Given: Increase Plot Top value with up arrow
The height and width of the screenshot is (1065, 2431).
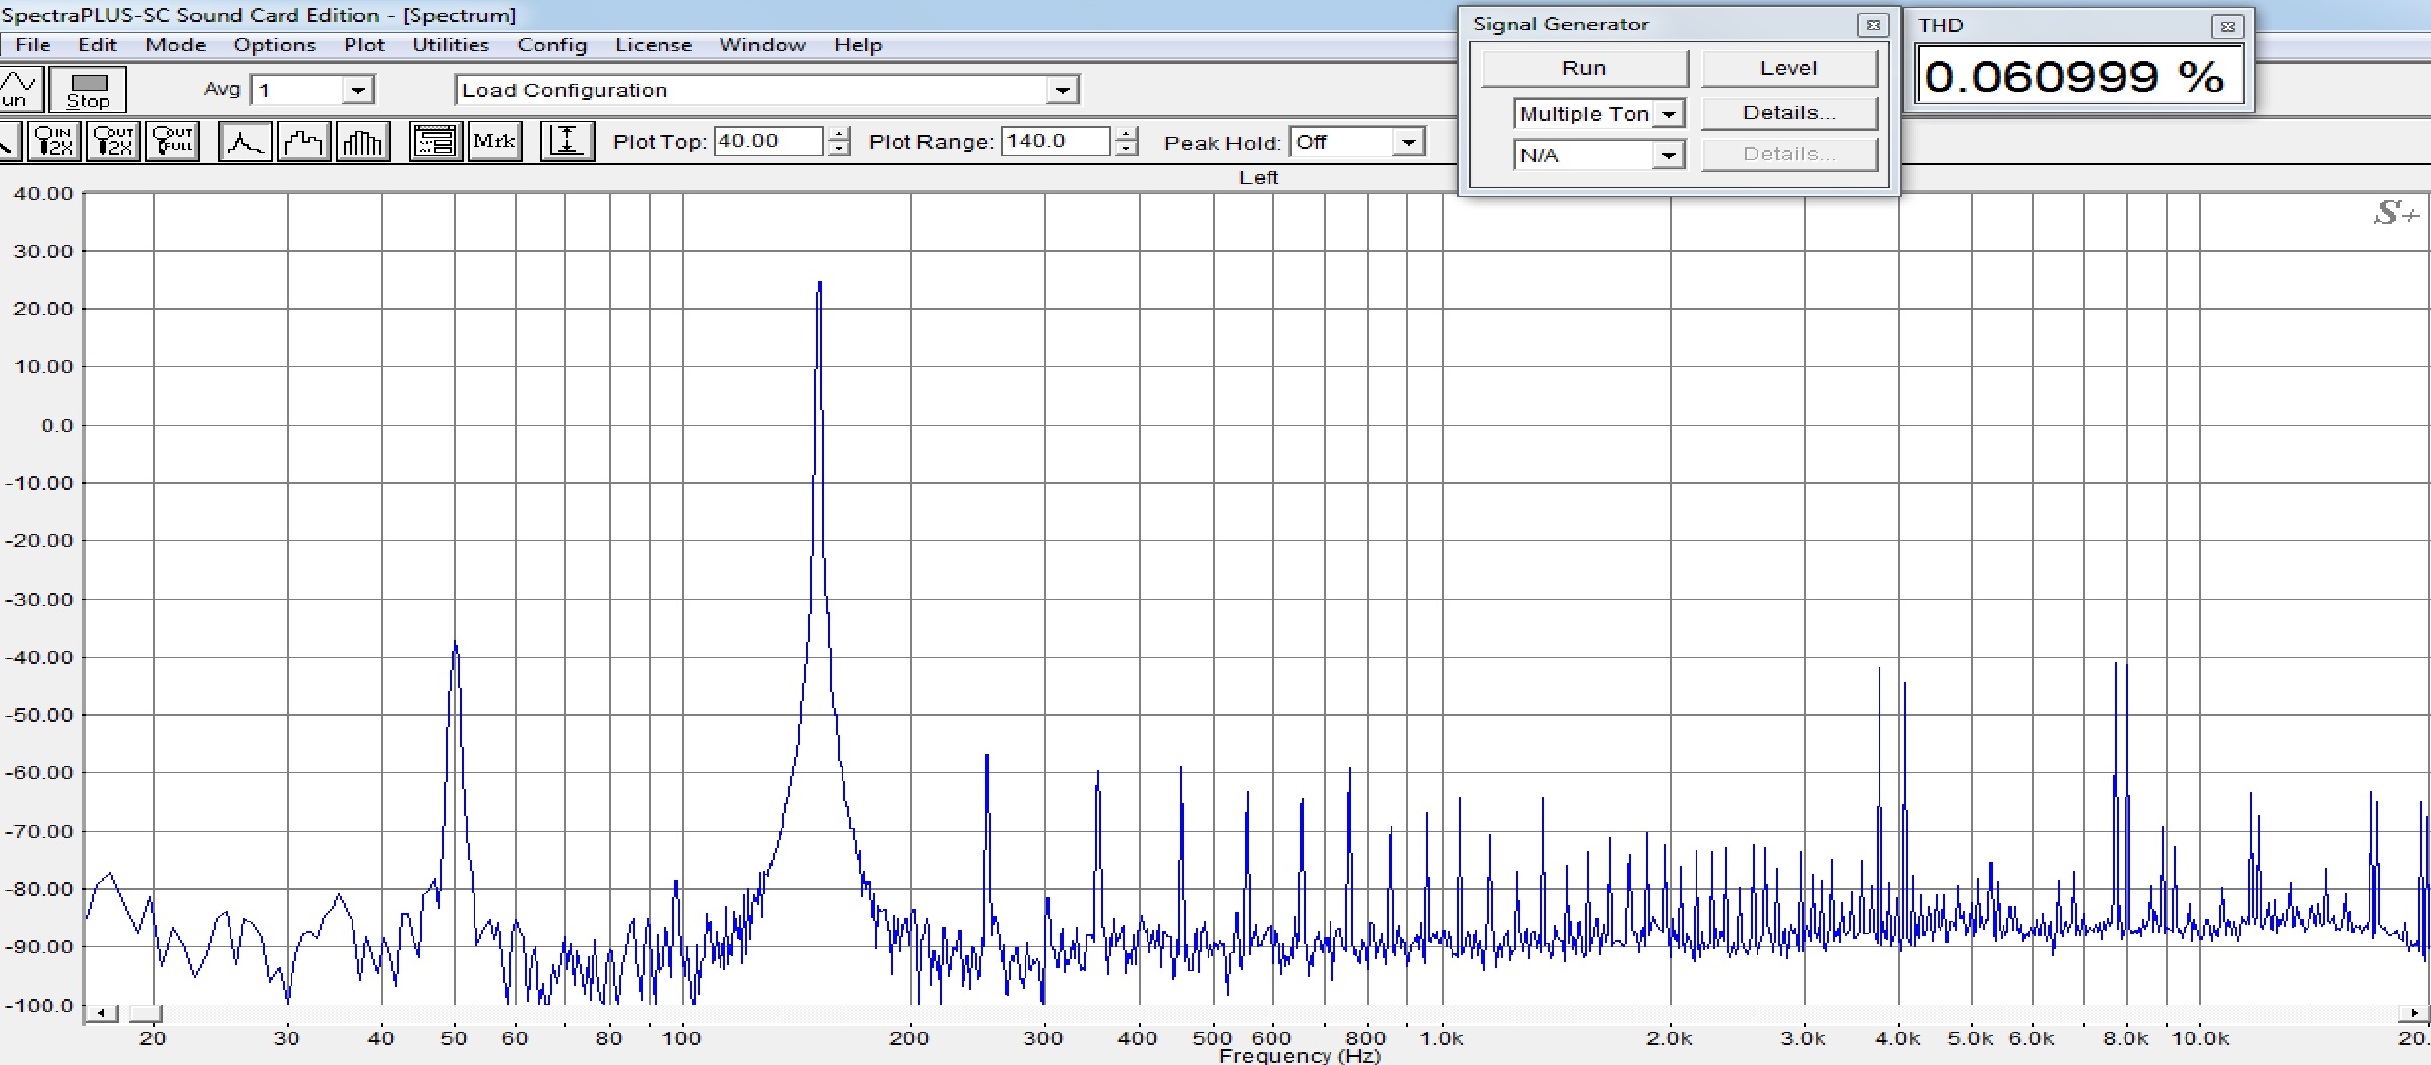Looking at the screenshot, I should click(x=840, y=134).
